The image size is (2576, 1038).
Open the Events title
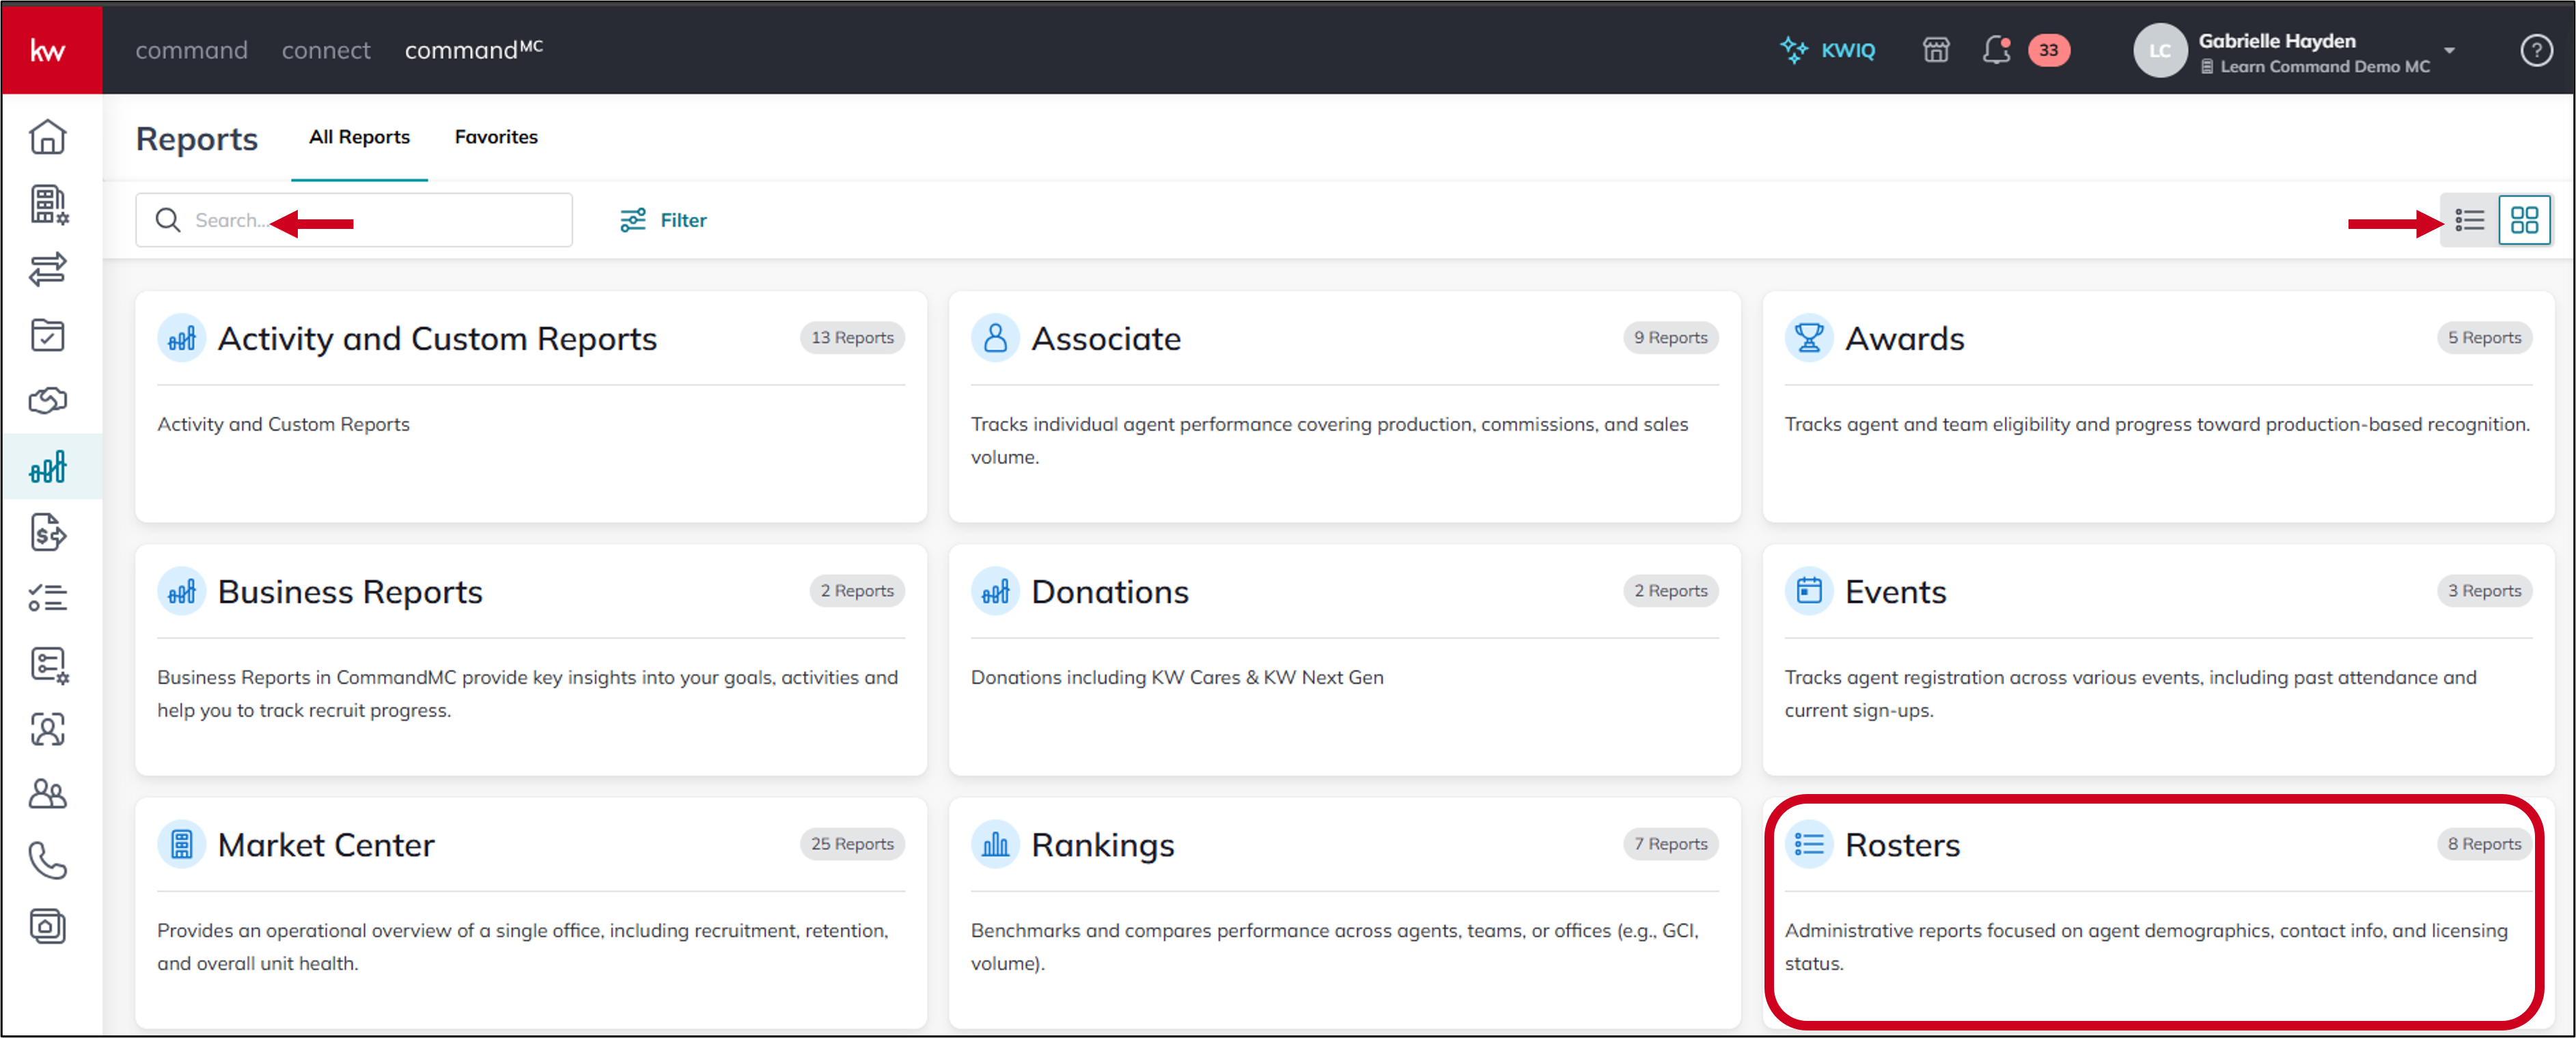tap(1895, 592)
